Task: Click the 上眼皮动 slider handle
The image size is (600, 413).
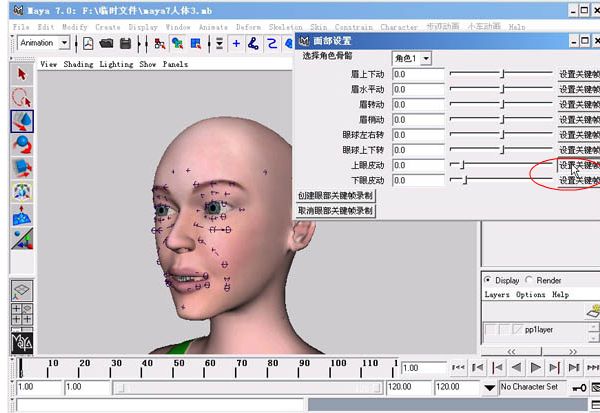Action: (x=462, y=165)
